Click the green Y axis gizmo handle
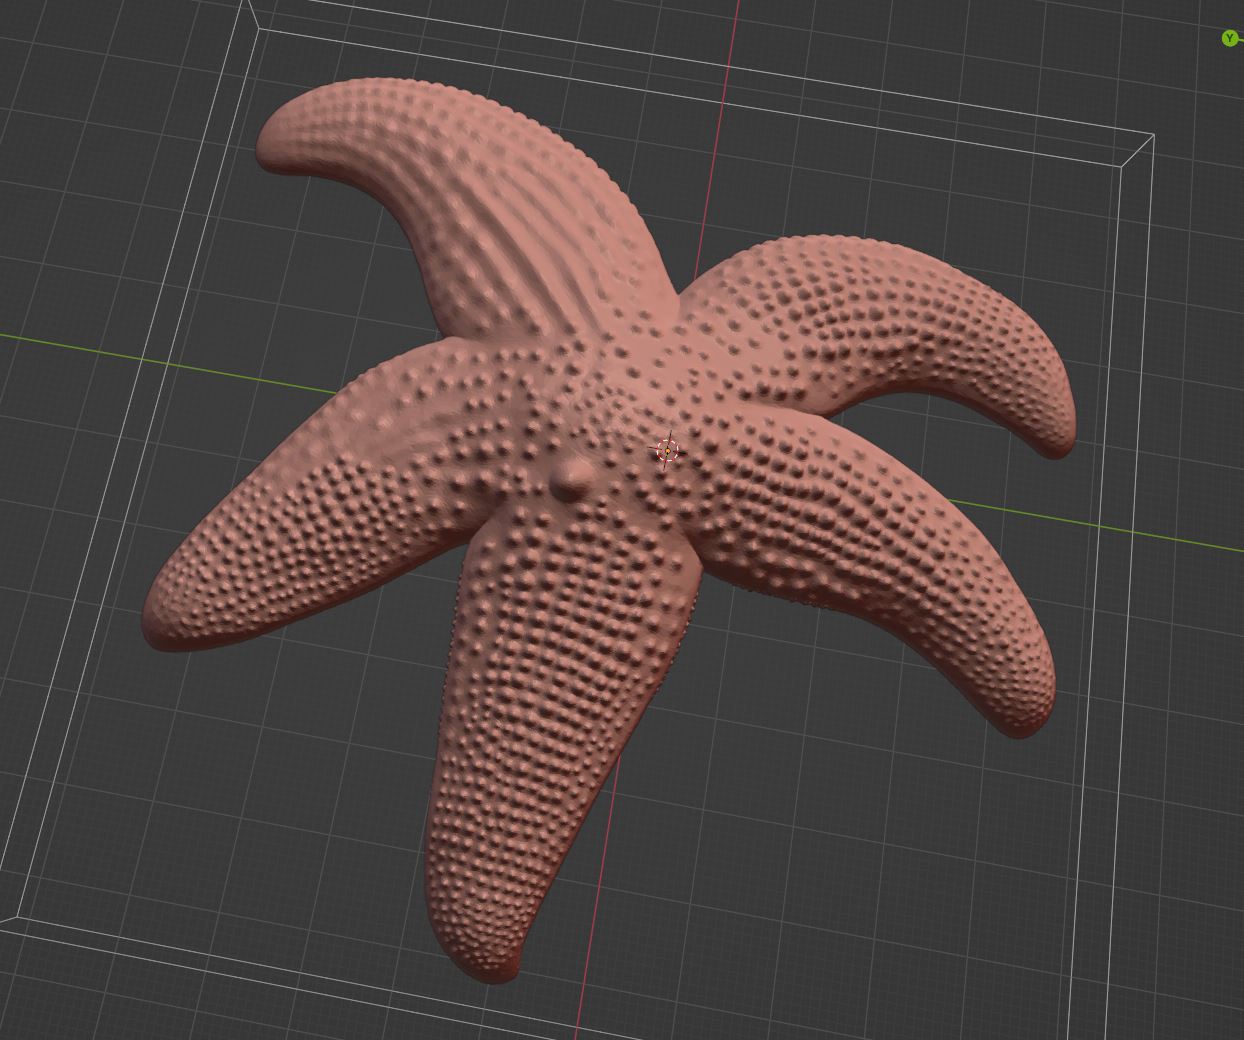The image size is (1244, 1040). pyautogui.click(x=1229, y=38)
